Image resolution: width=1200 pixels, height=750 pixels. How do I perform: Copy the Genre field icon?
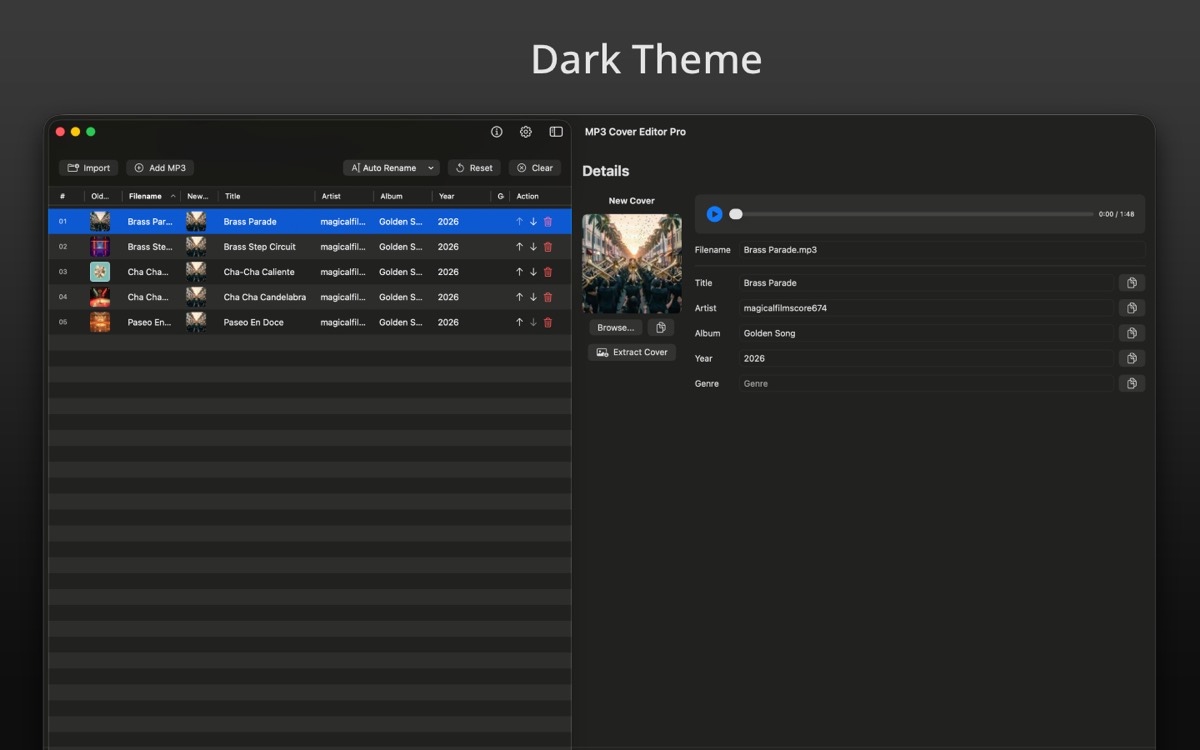[x=1132, y=383]
